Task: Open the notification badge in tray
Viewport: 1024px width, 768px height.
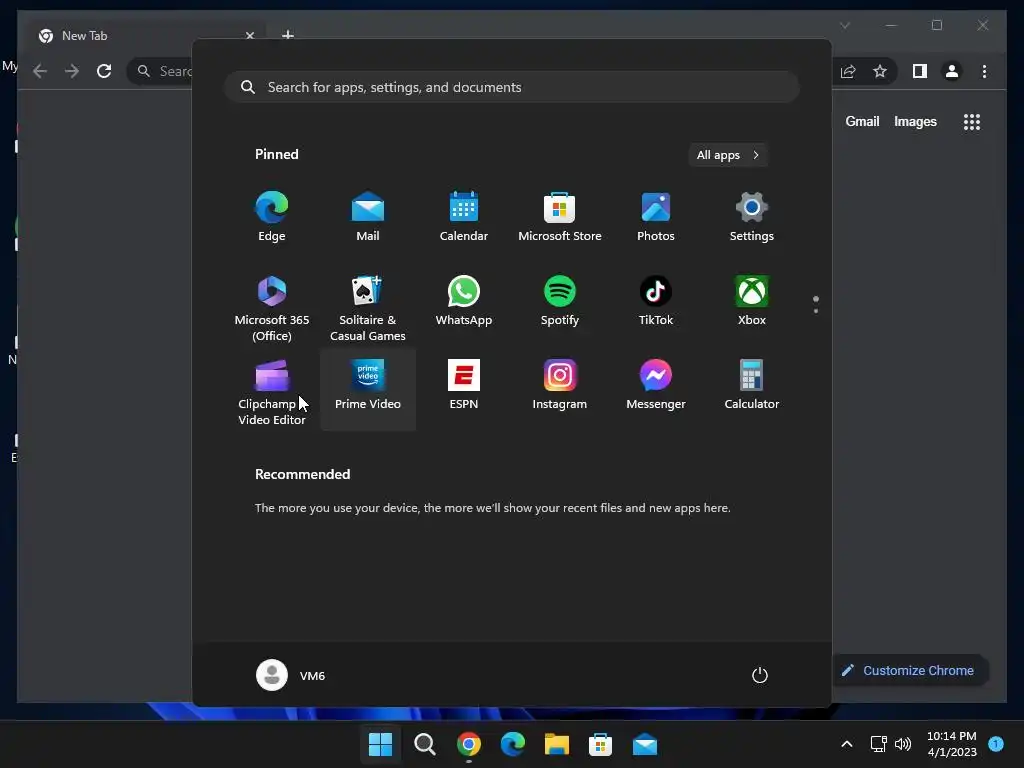Action: (996, 743)
